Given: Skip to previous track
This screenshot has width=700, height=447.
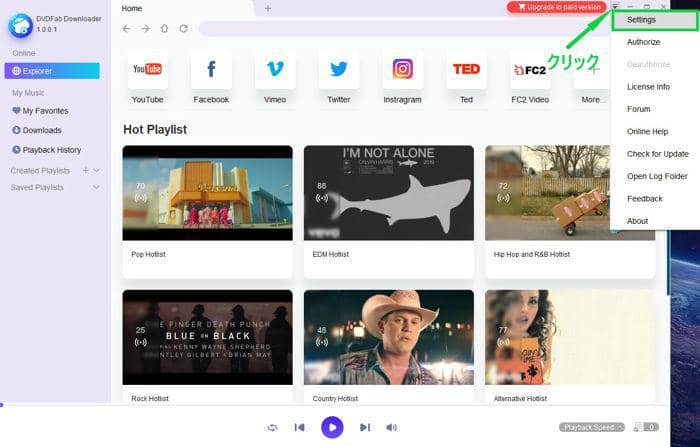Looking at the screenshot, I should 300,427.
